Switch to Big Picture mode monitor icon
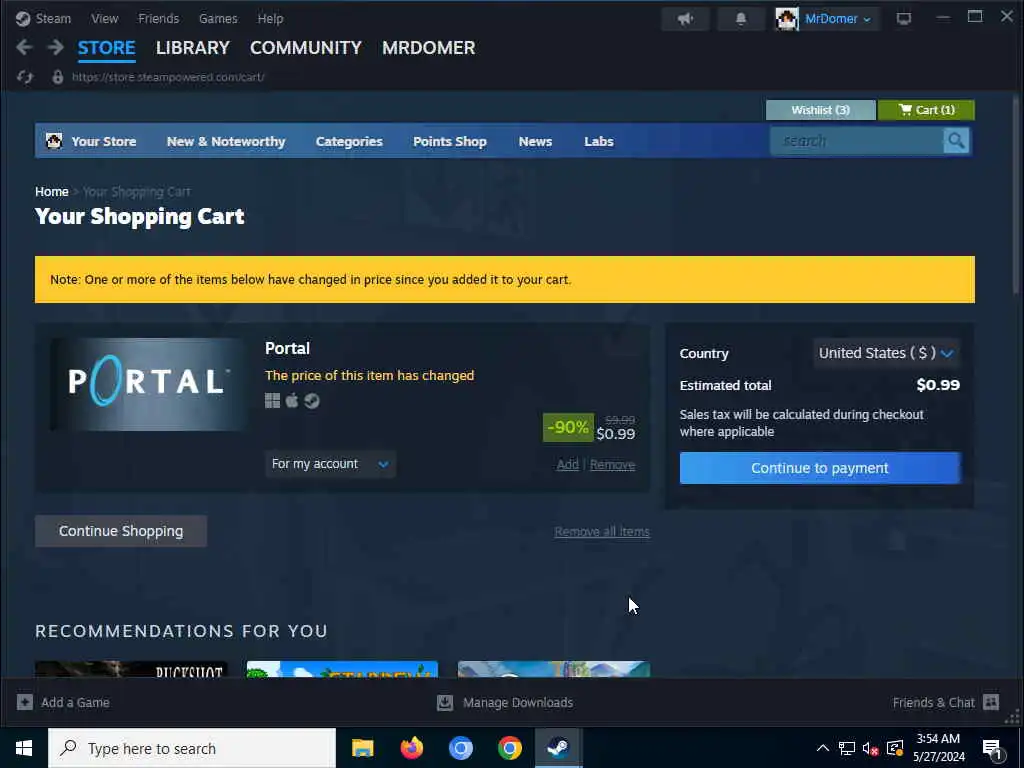Image resolution: width=1024 pixels, height=768 pixels. click(904, 18)
